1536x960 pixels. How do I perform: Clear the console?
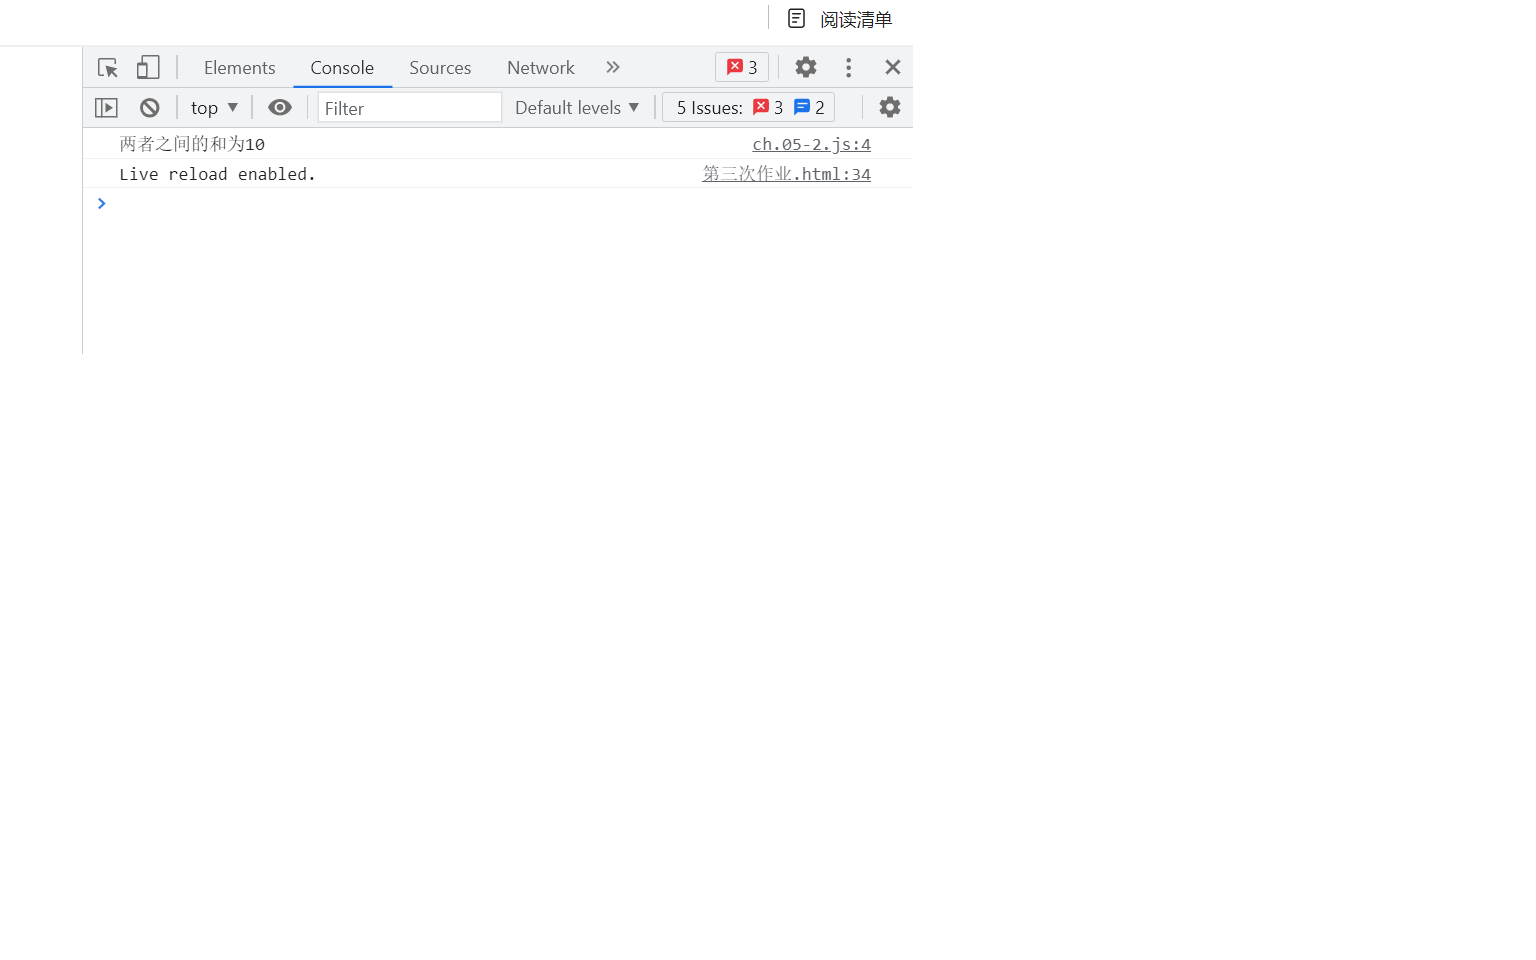pyautogui.click(x=150, y=107)
